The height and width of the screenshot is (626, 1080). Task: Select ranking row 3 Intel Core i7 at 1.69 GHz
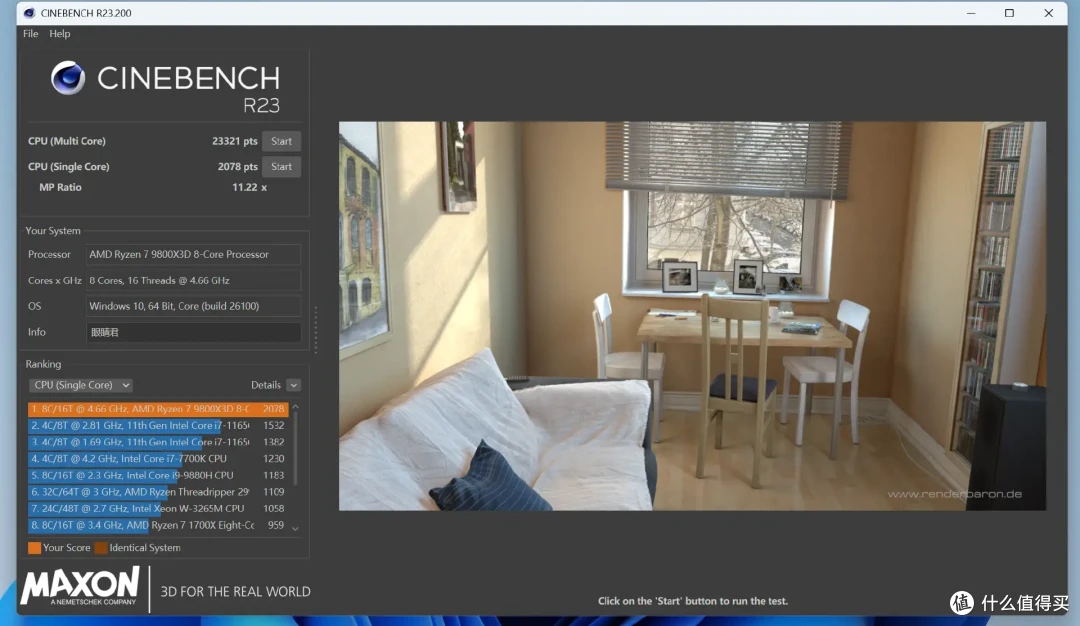click(158, 442)
